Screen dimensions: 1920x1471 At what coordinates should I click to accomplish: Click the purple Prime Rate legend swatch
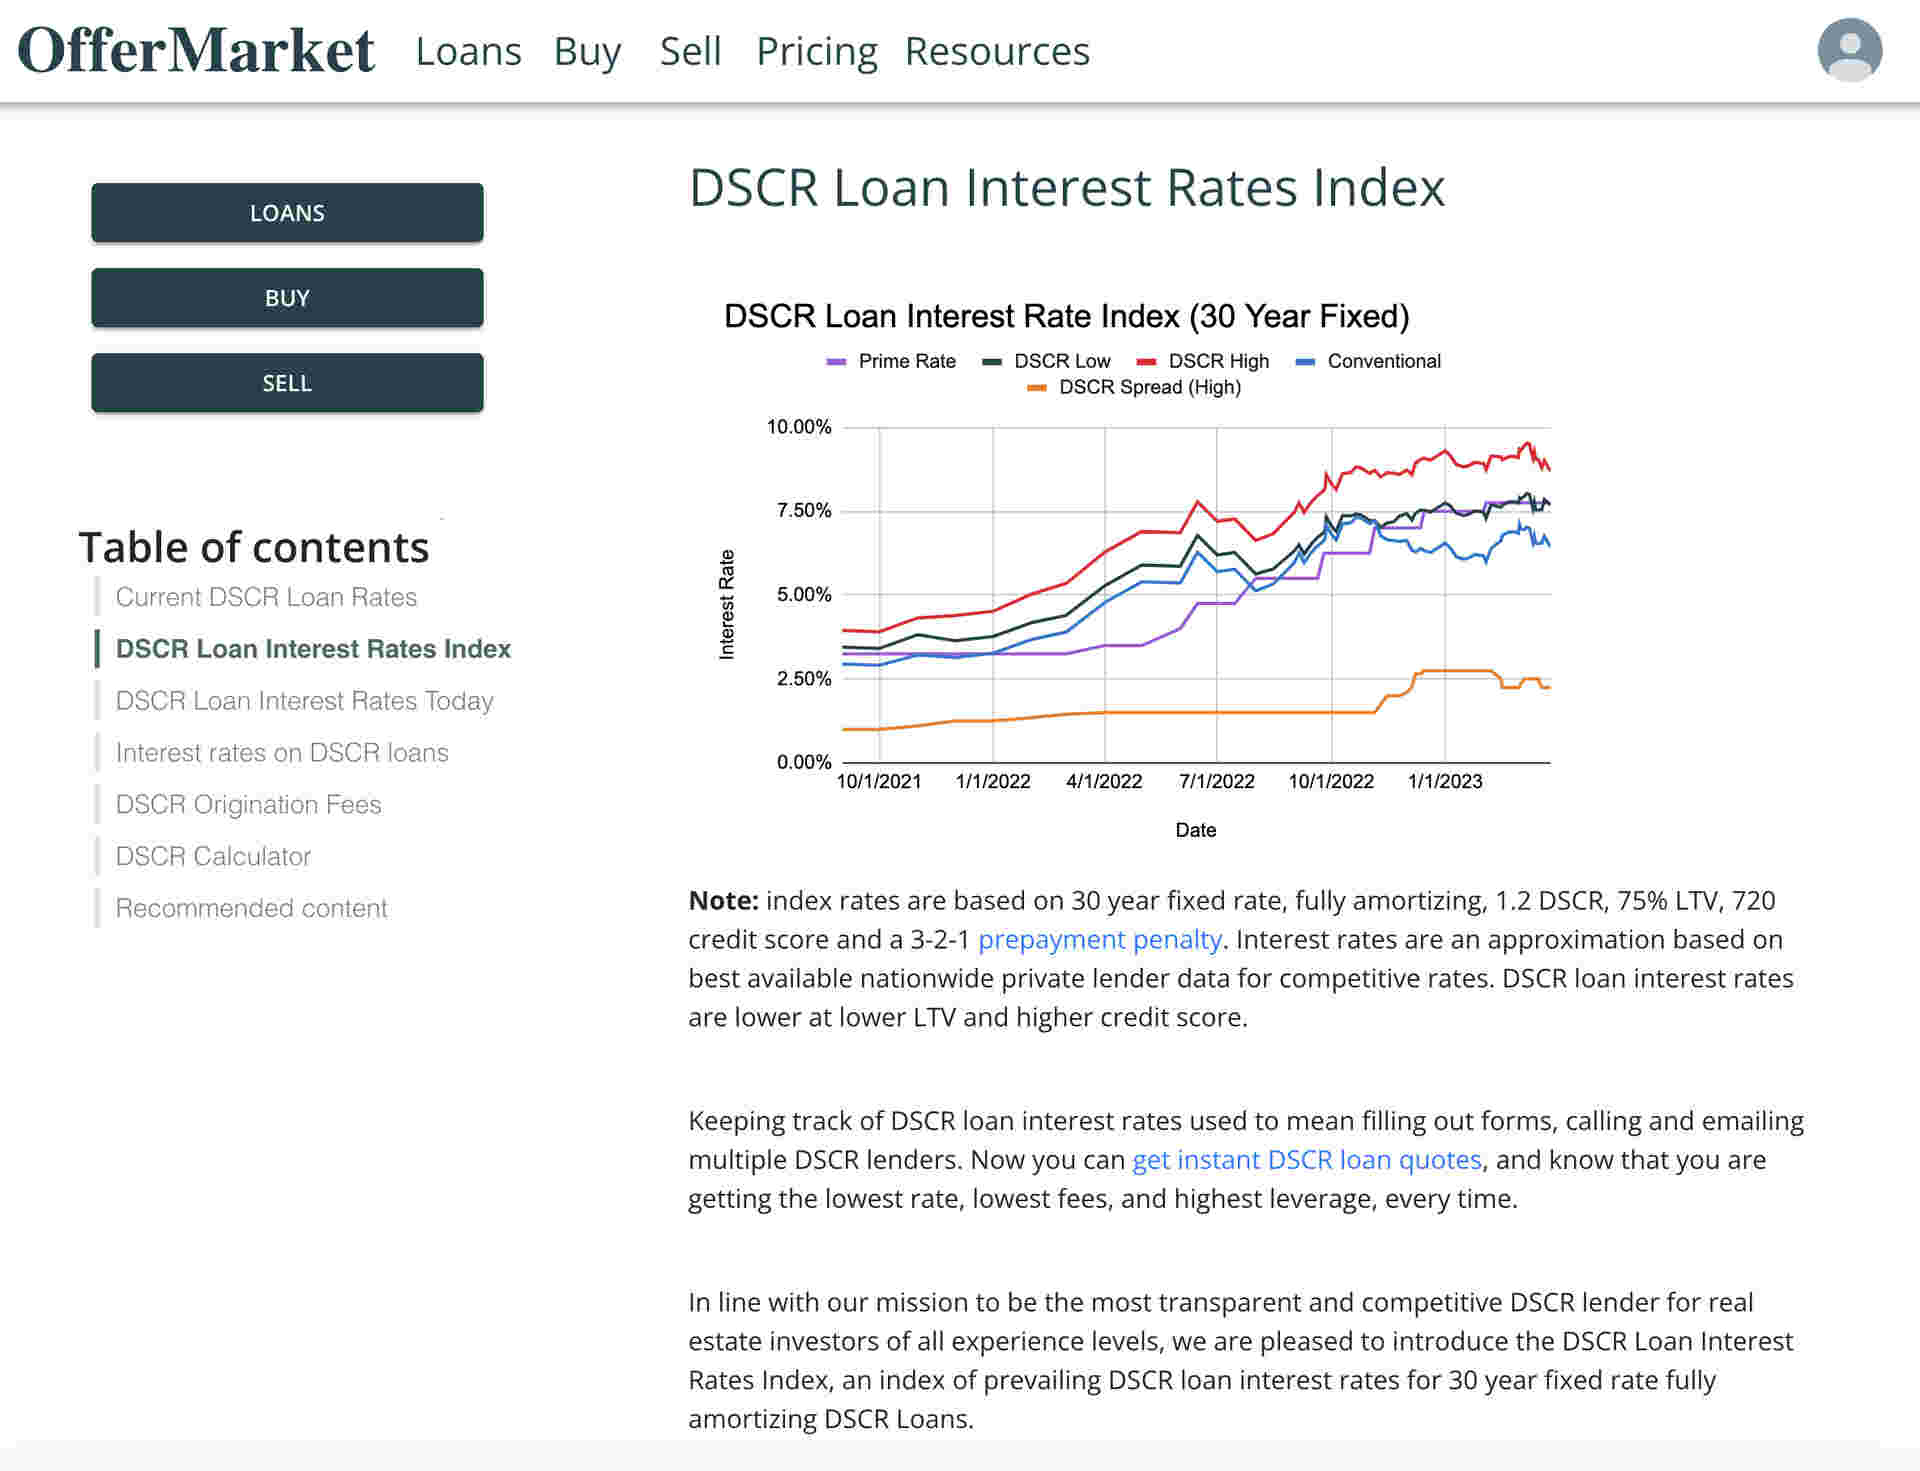click(x=836, y=362)
